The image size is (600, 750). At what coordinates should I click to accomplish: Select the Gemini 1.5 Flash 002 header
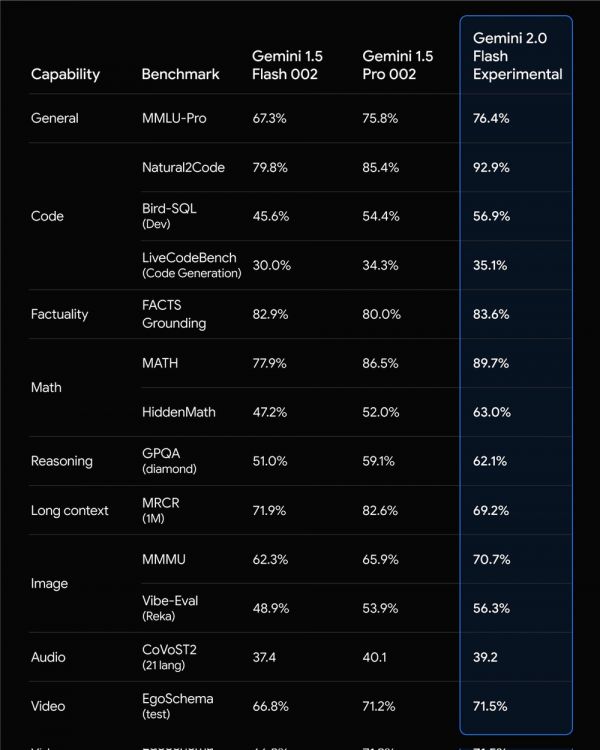(287, 65)
